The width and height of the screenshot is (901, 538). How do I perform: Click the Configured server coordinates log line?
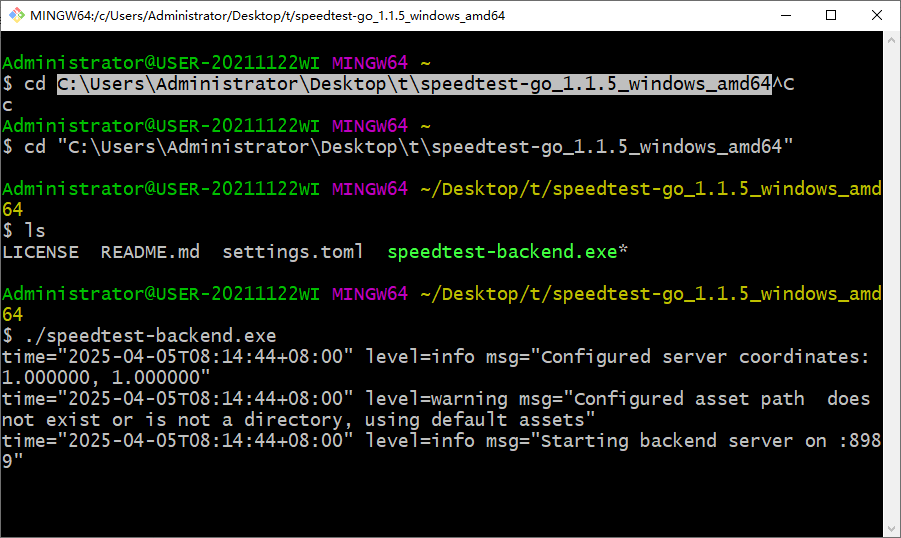coord(436,367)
